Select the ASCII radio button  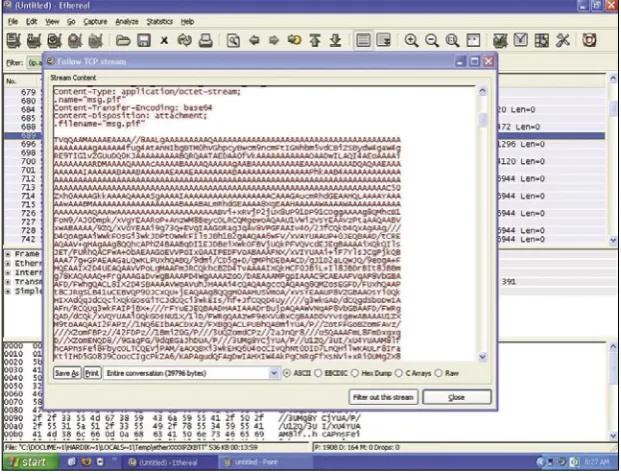[x=287, y=373]
